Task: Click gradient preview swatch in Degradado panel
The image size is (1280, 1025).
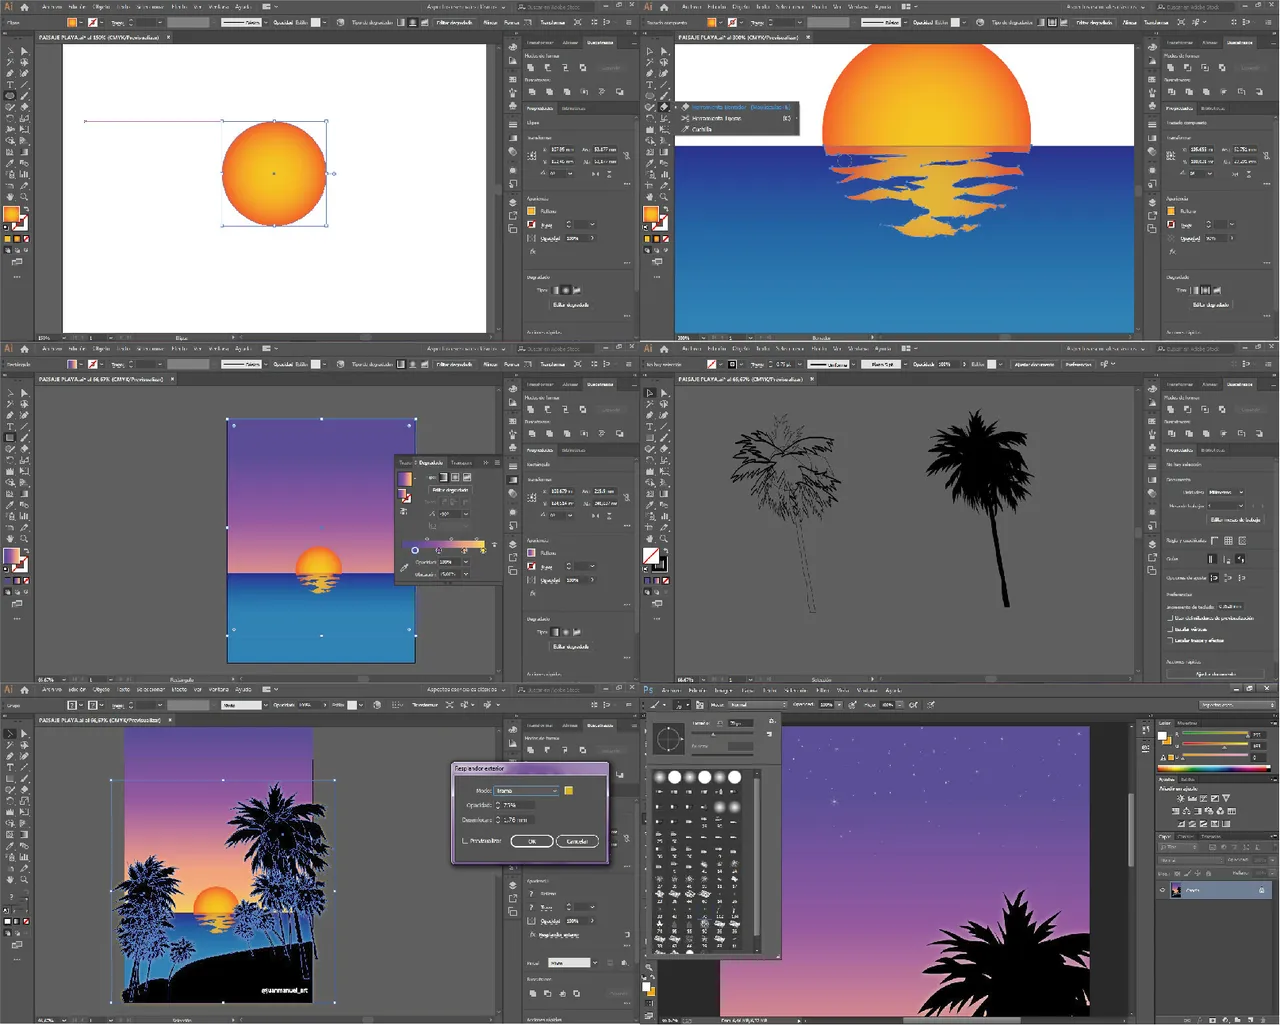Action: coord(405,479)
